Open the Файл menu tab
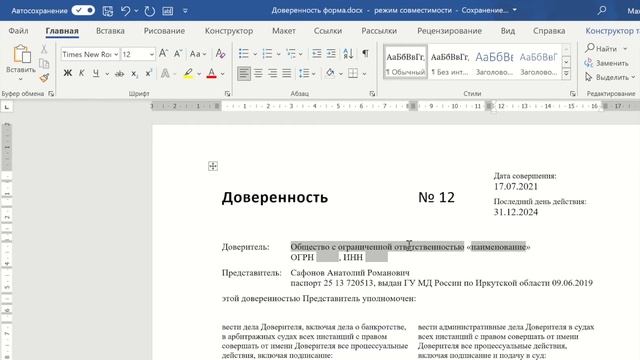 18,31
